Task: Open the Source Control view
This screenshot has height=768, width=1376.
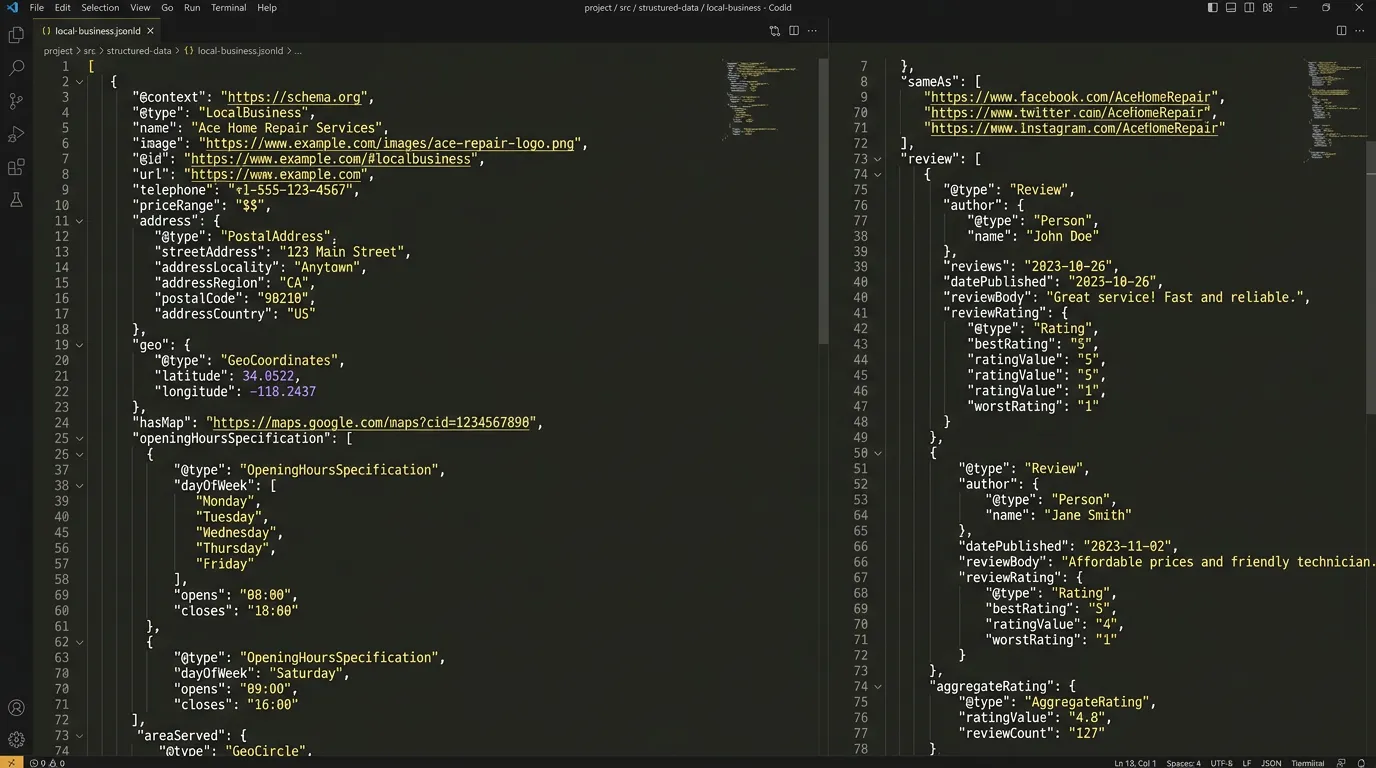Action: [x=16, y=101]
